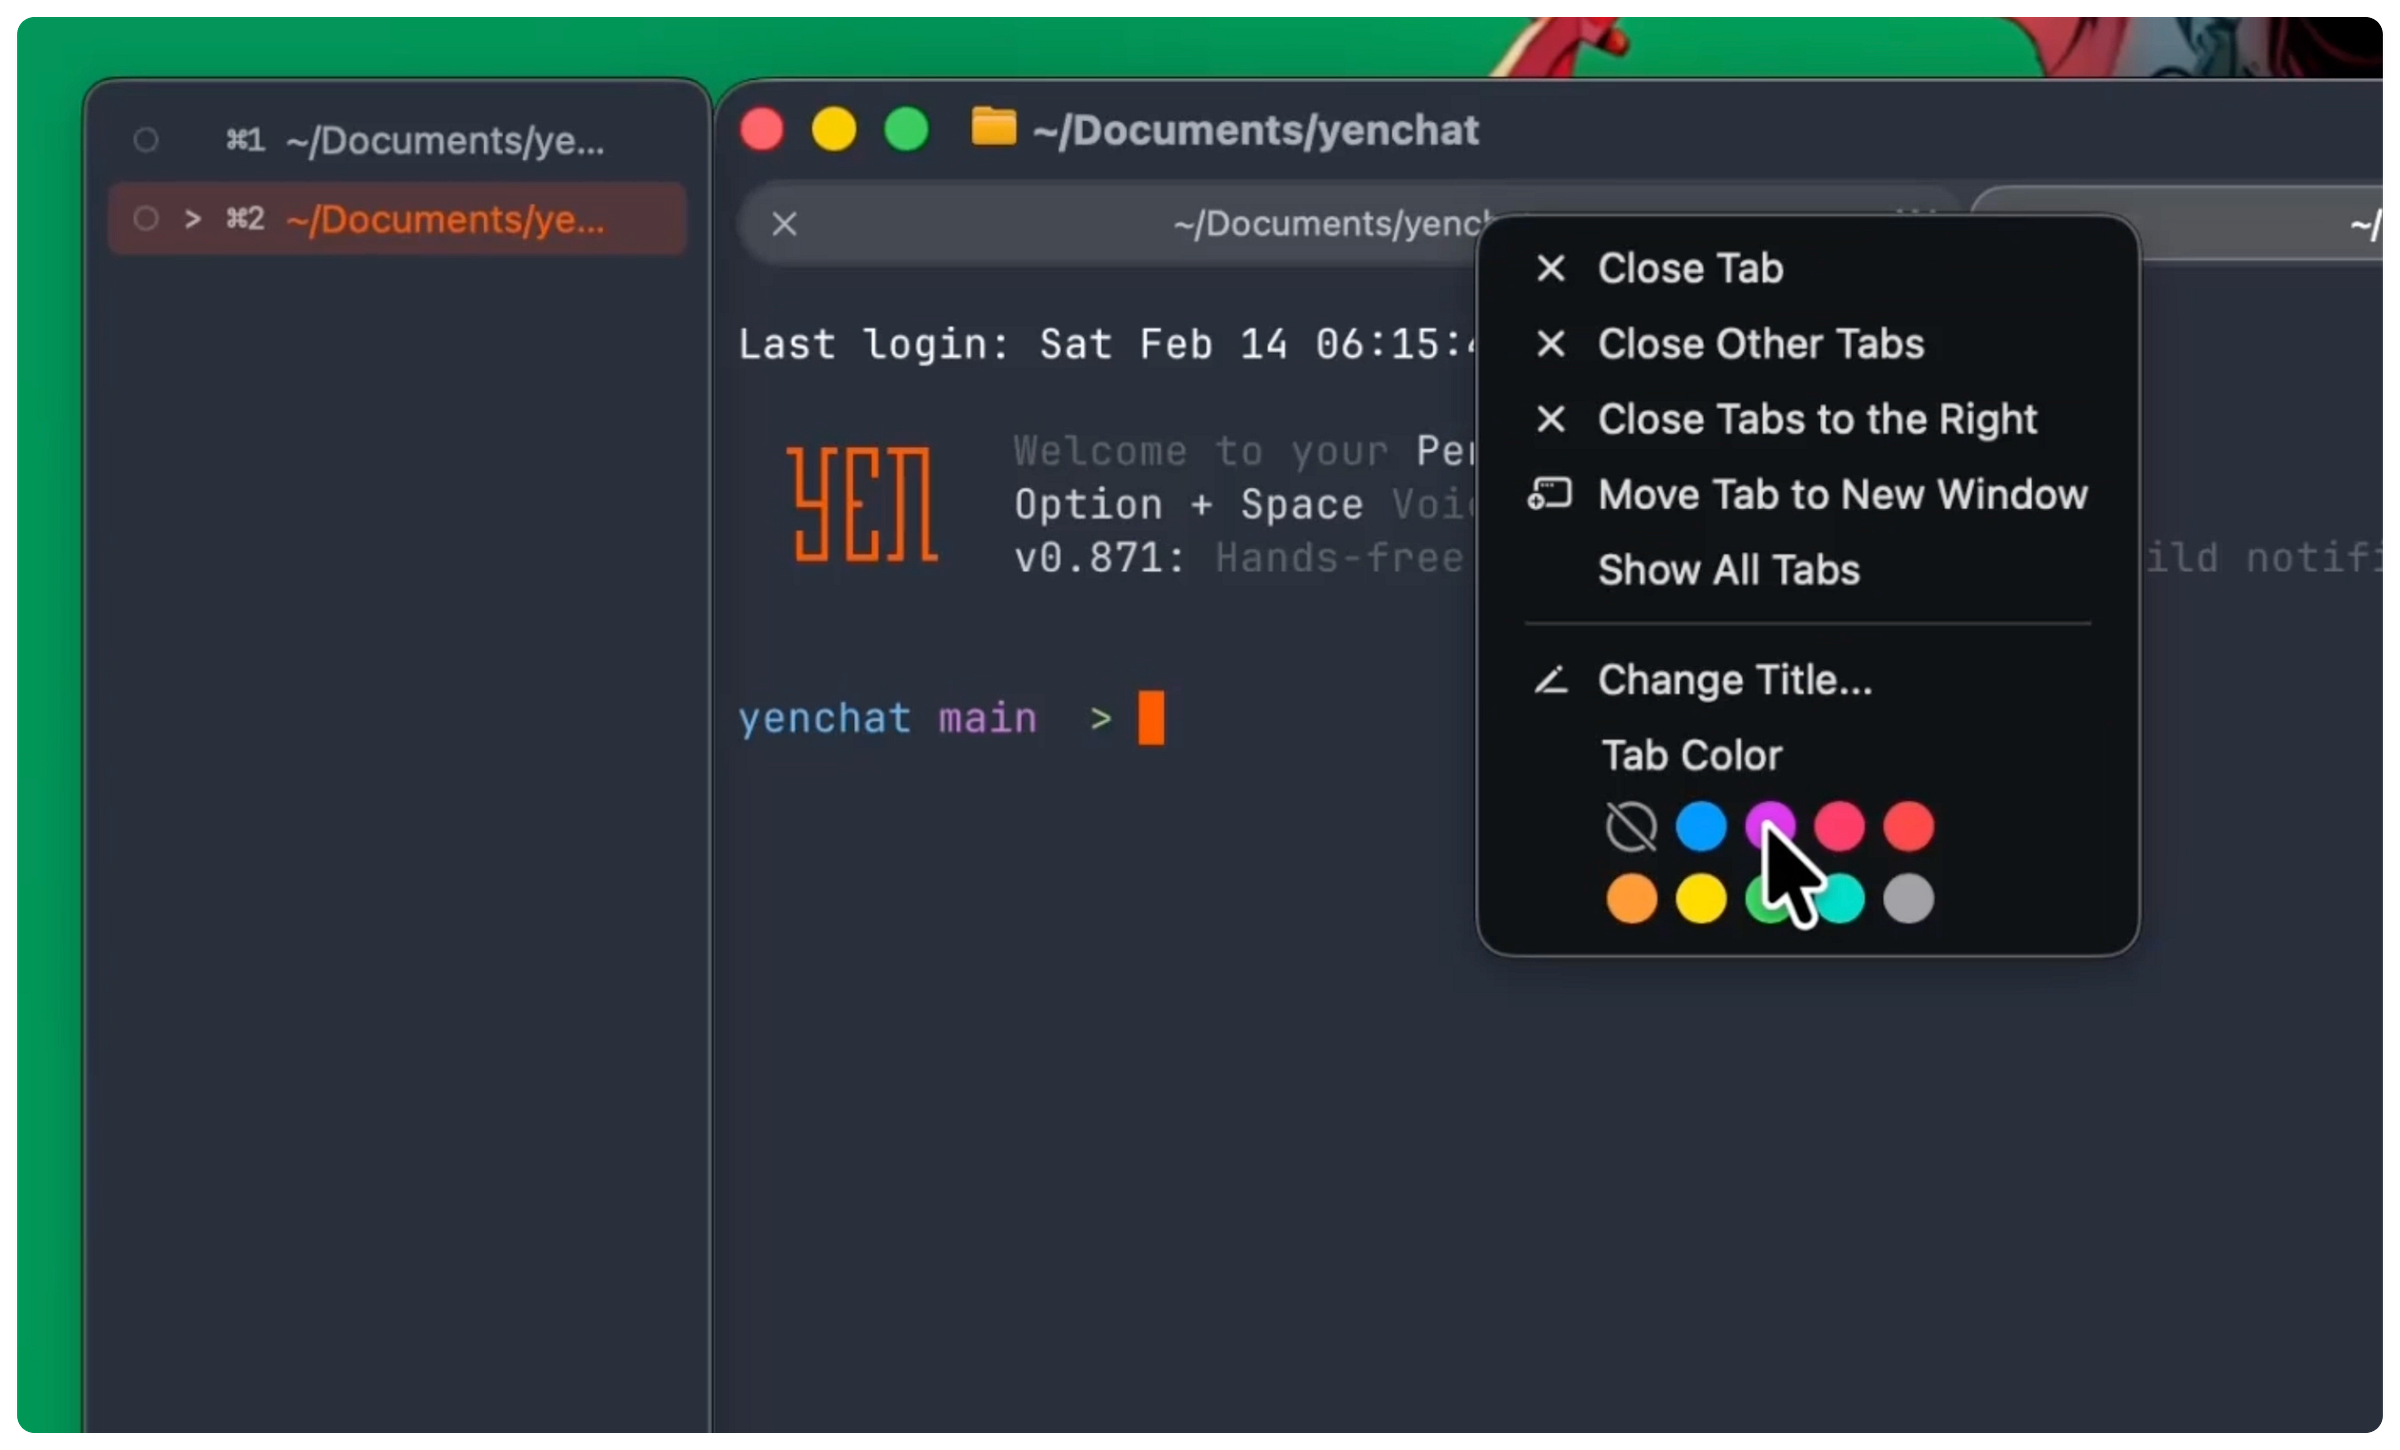Image resolution: width=2400 pixels, height=1450 pixels.
Task: Switch to sidebar tab ⌘1 ~/Documents/ye...
Action: click(444, 141)
